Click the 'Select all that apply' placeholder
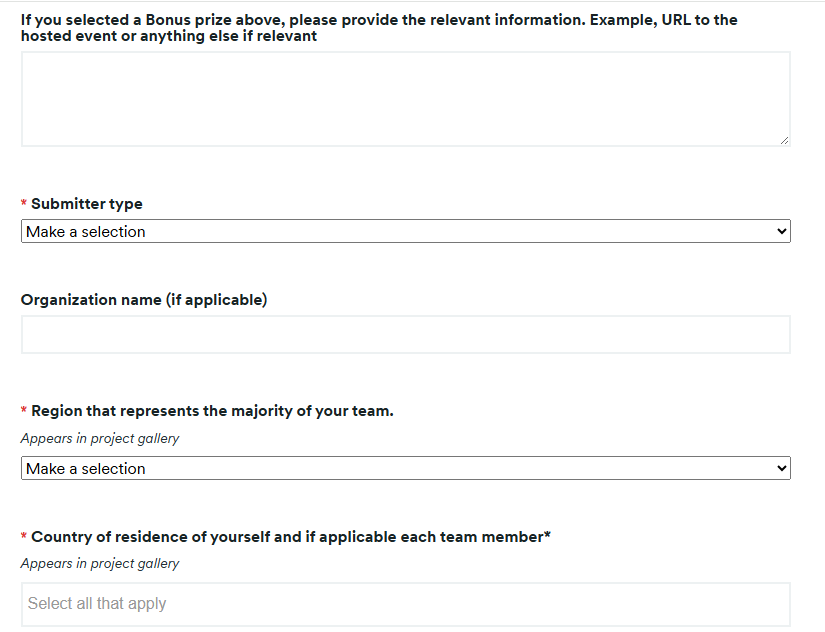825x632 pixels. click(x=97, y=603)
